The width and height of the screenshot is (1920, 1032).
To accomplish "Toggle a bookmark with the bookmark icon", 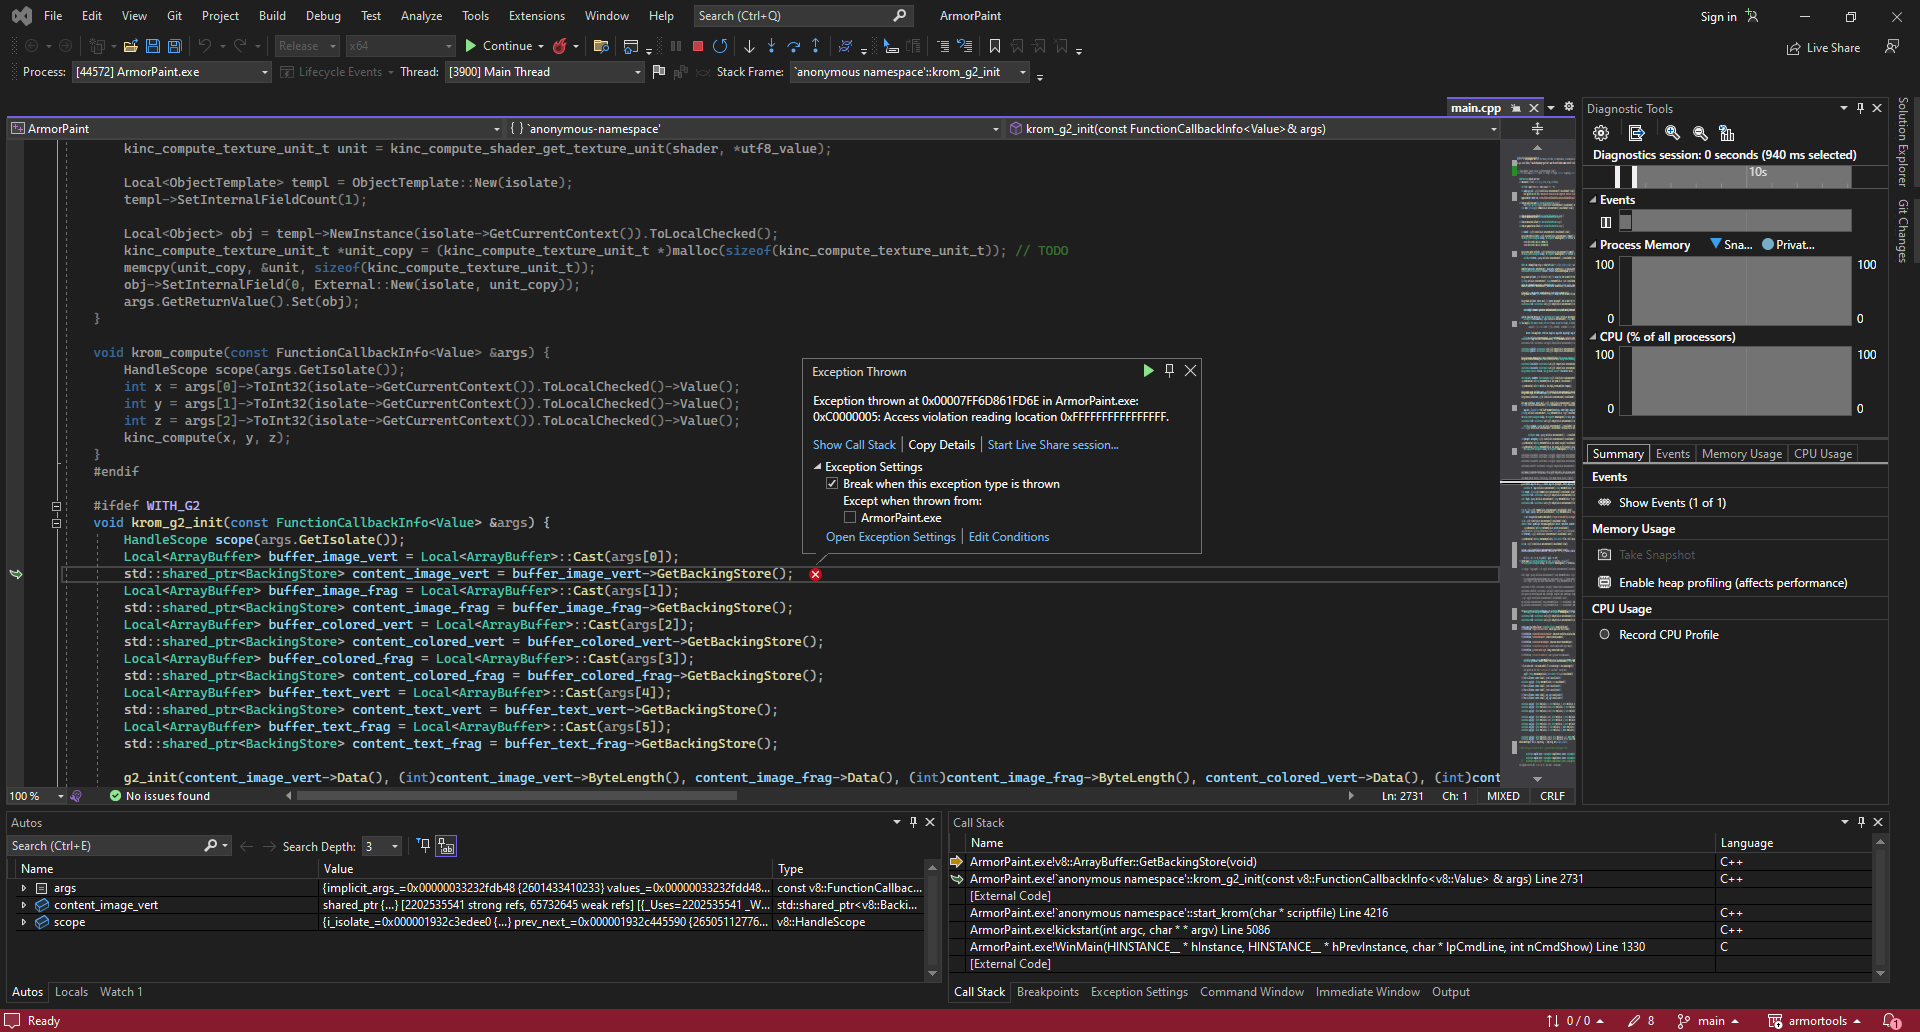I will pyautogui.click(x=994, y=46).
